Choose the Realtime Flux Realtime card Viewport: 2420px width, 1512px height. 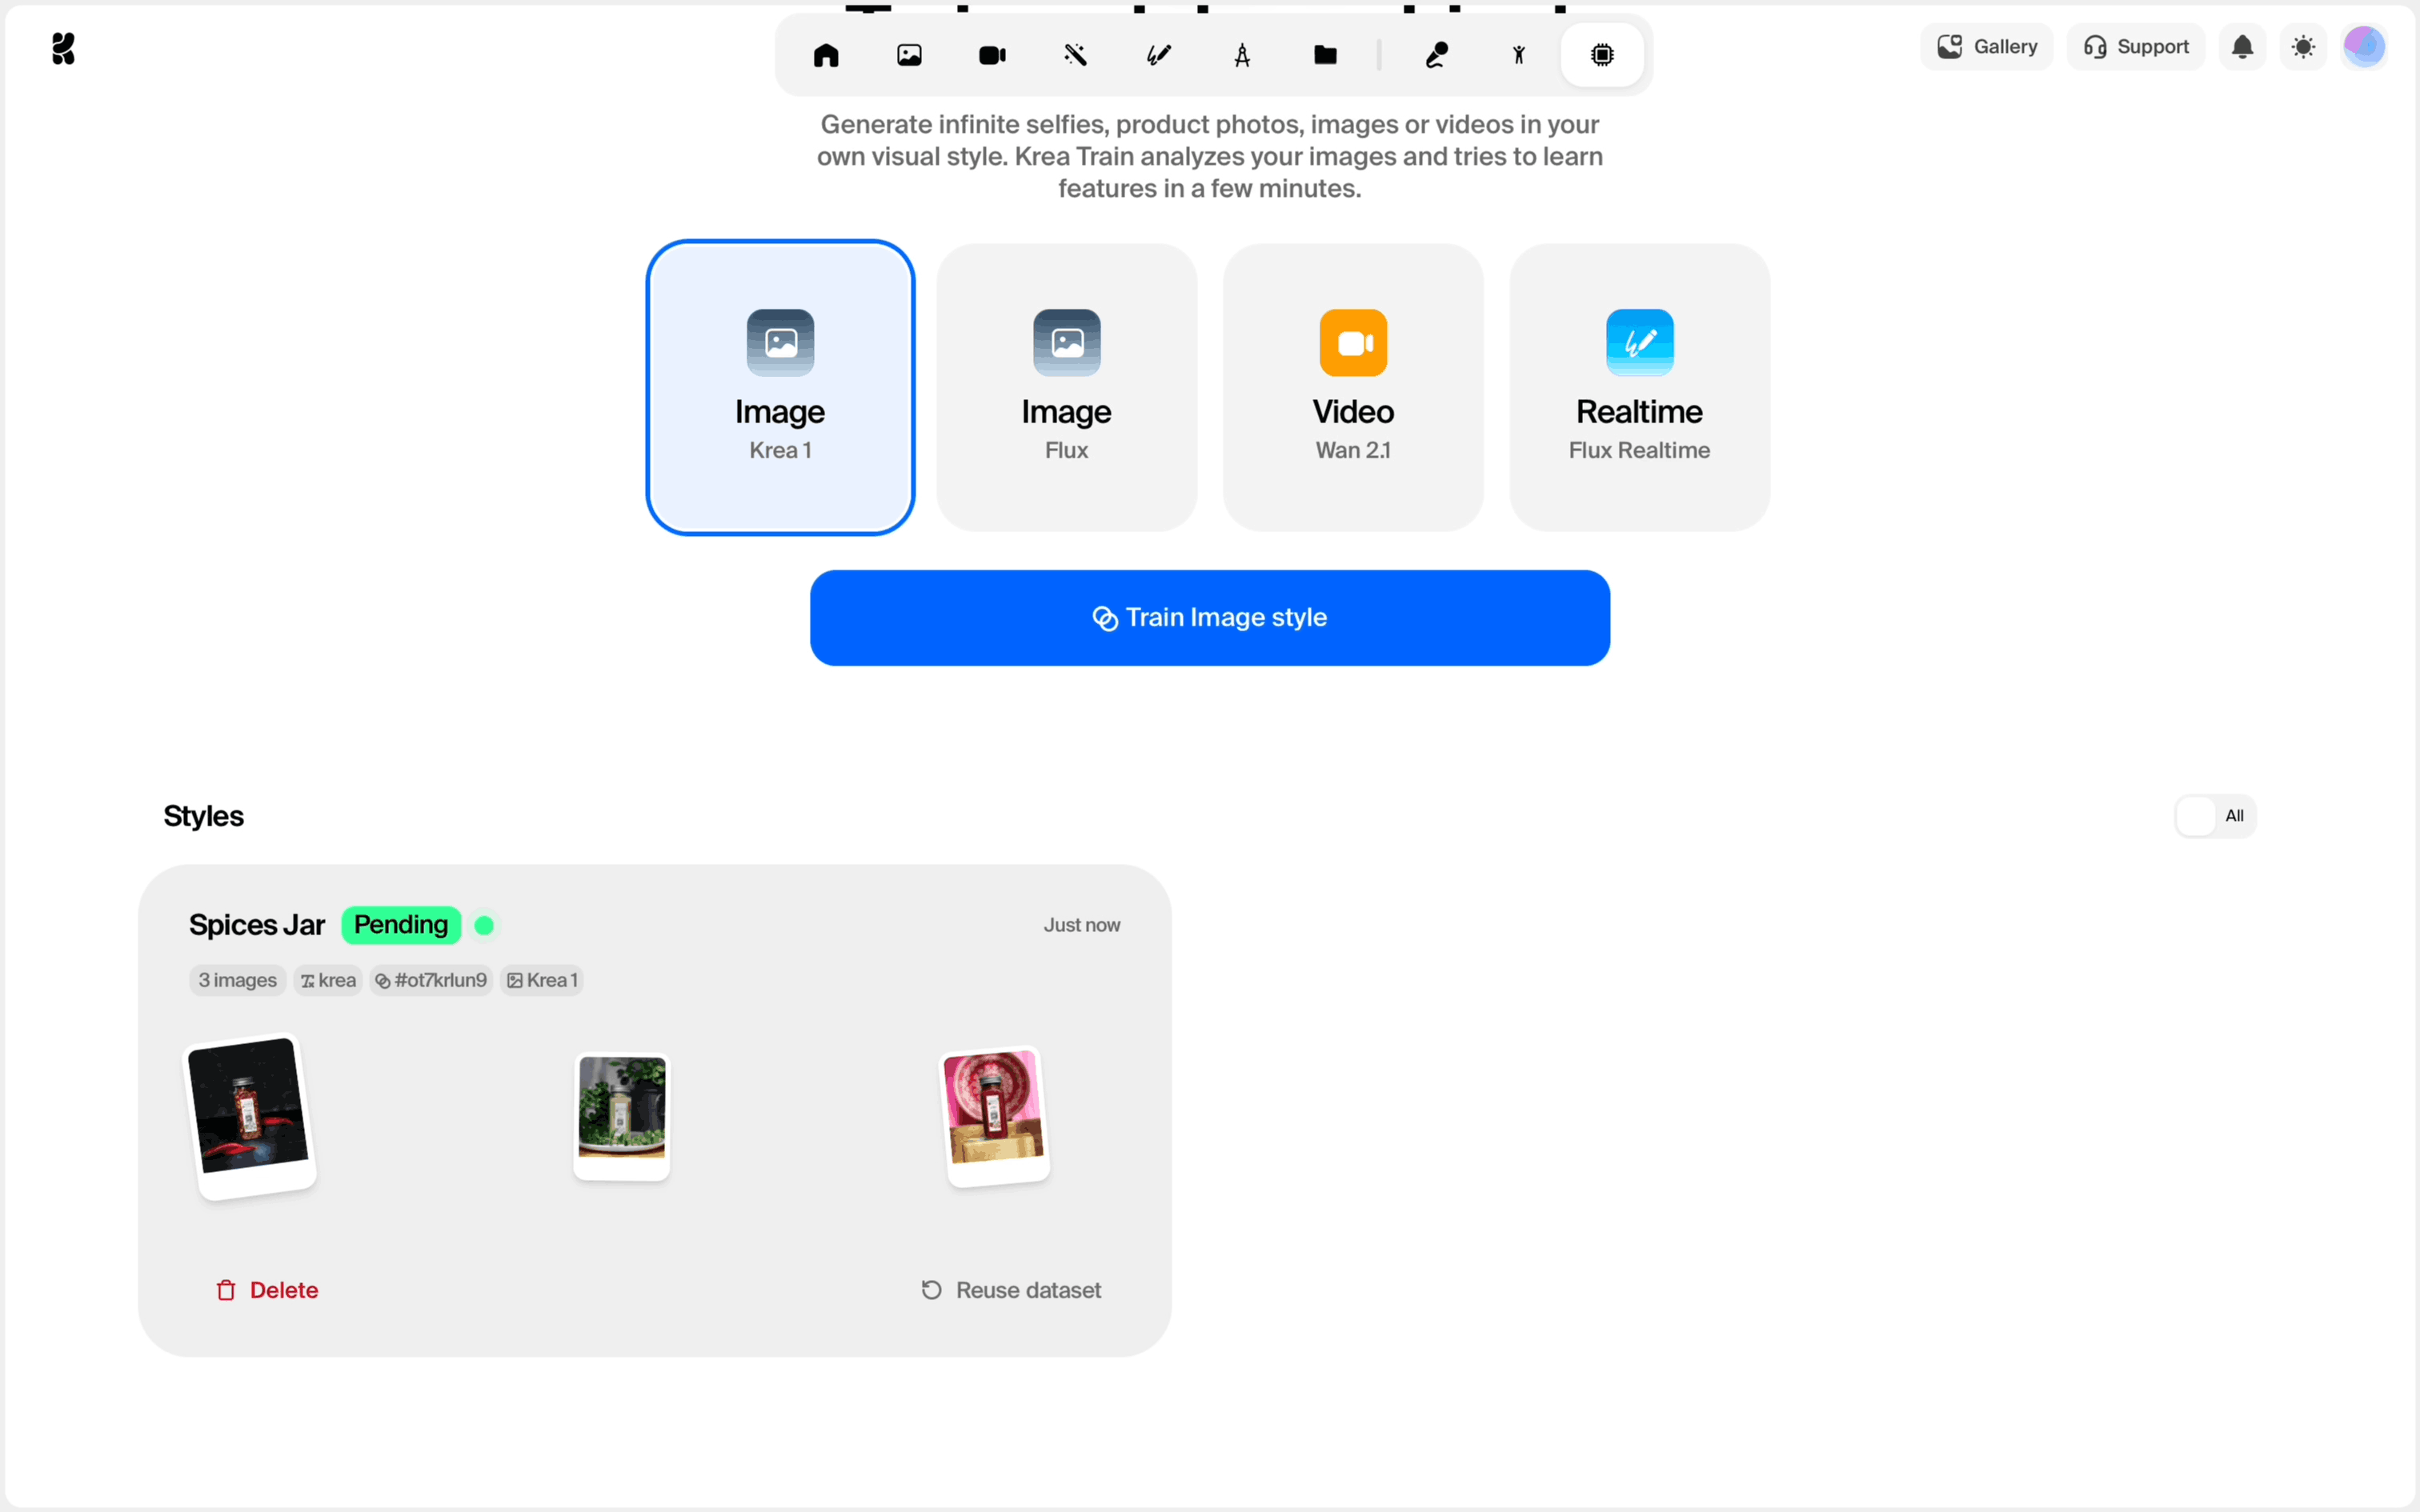pyautogui.click(x=1639, y=388)
